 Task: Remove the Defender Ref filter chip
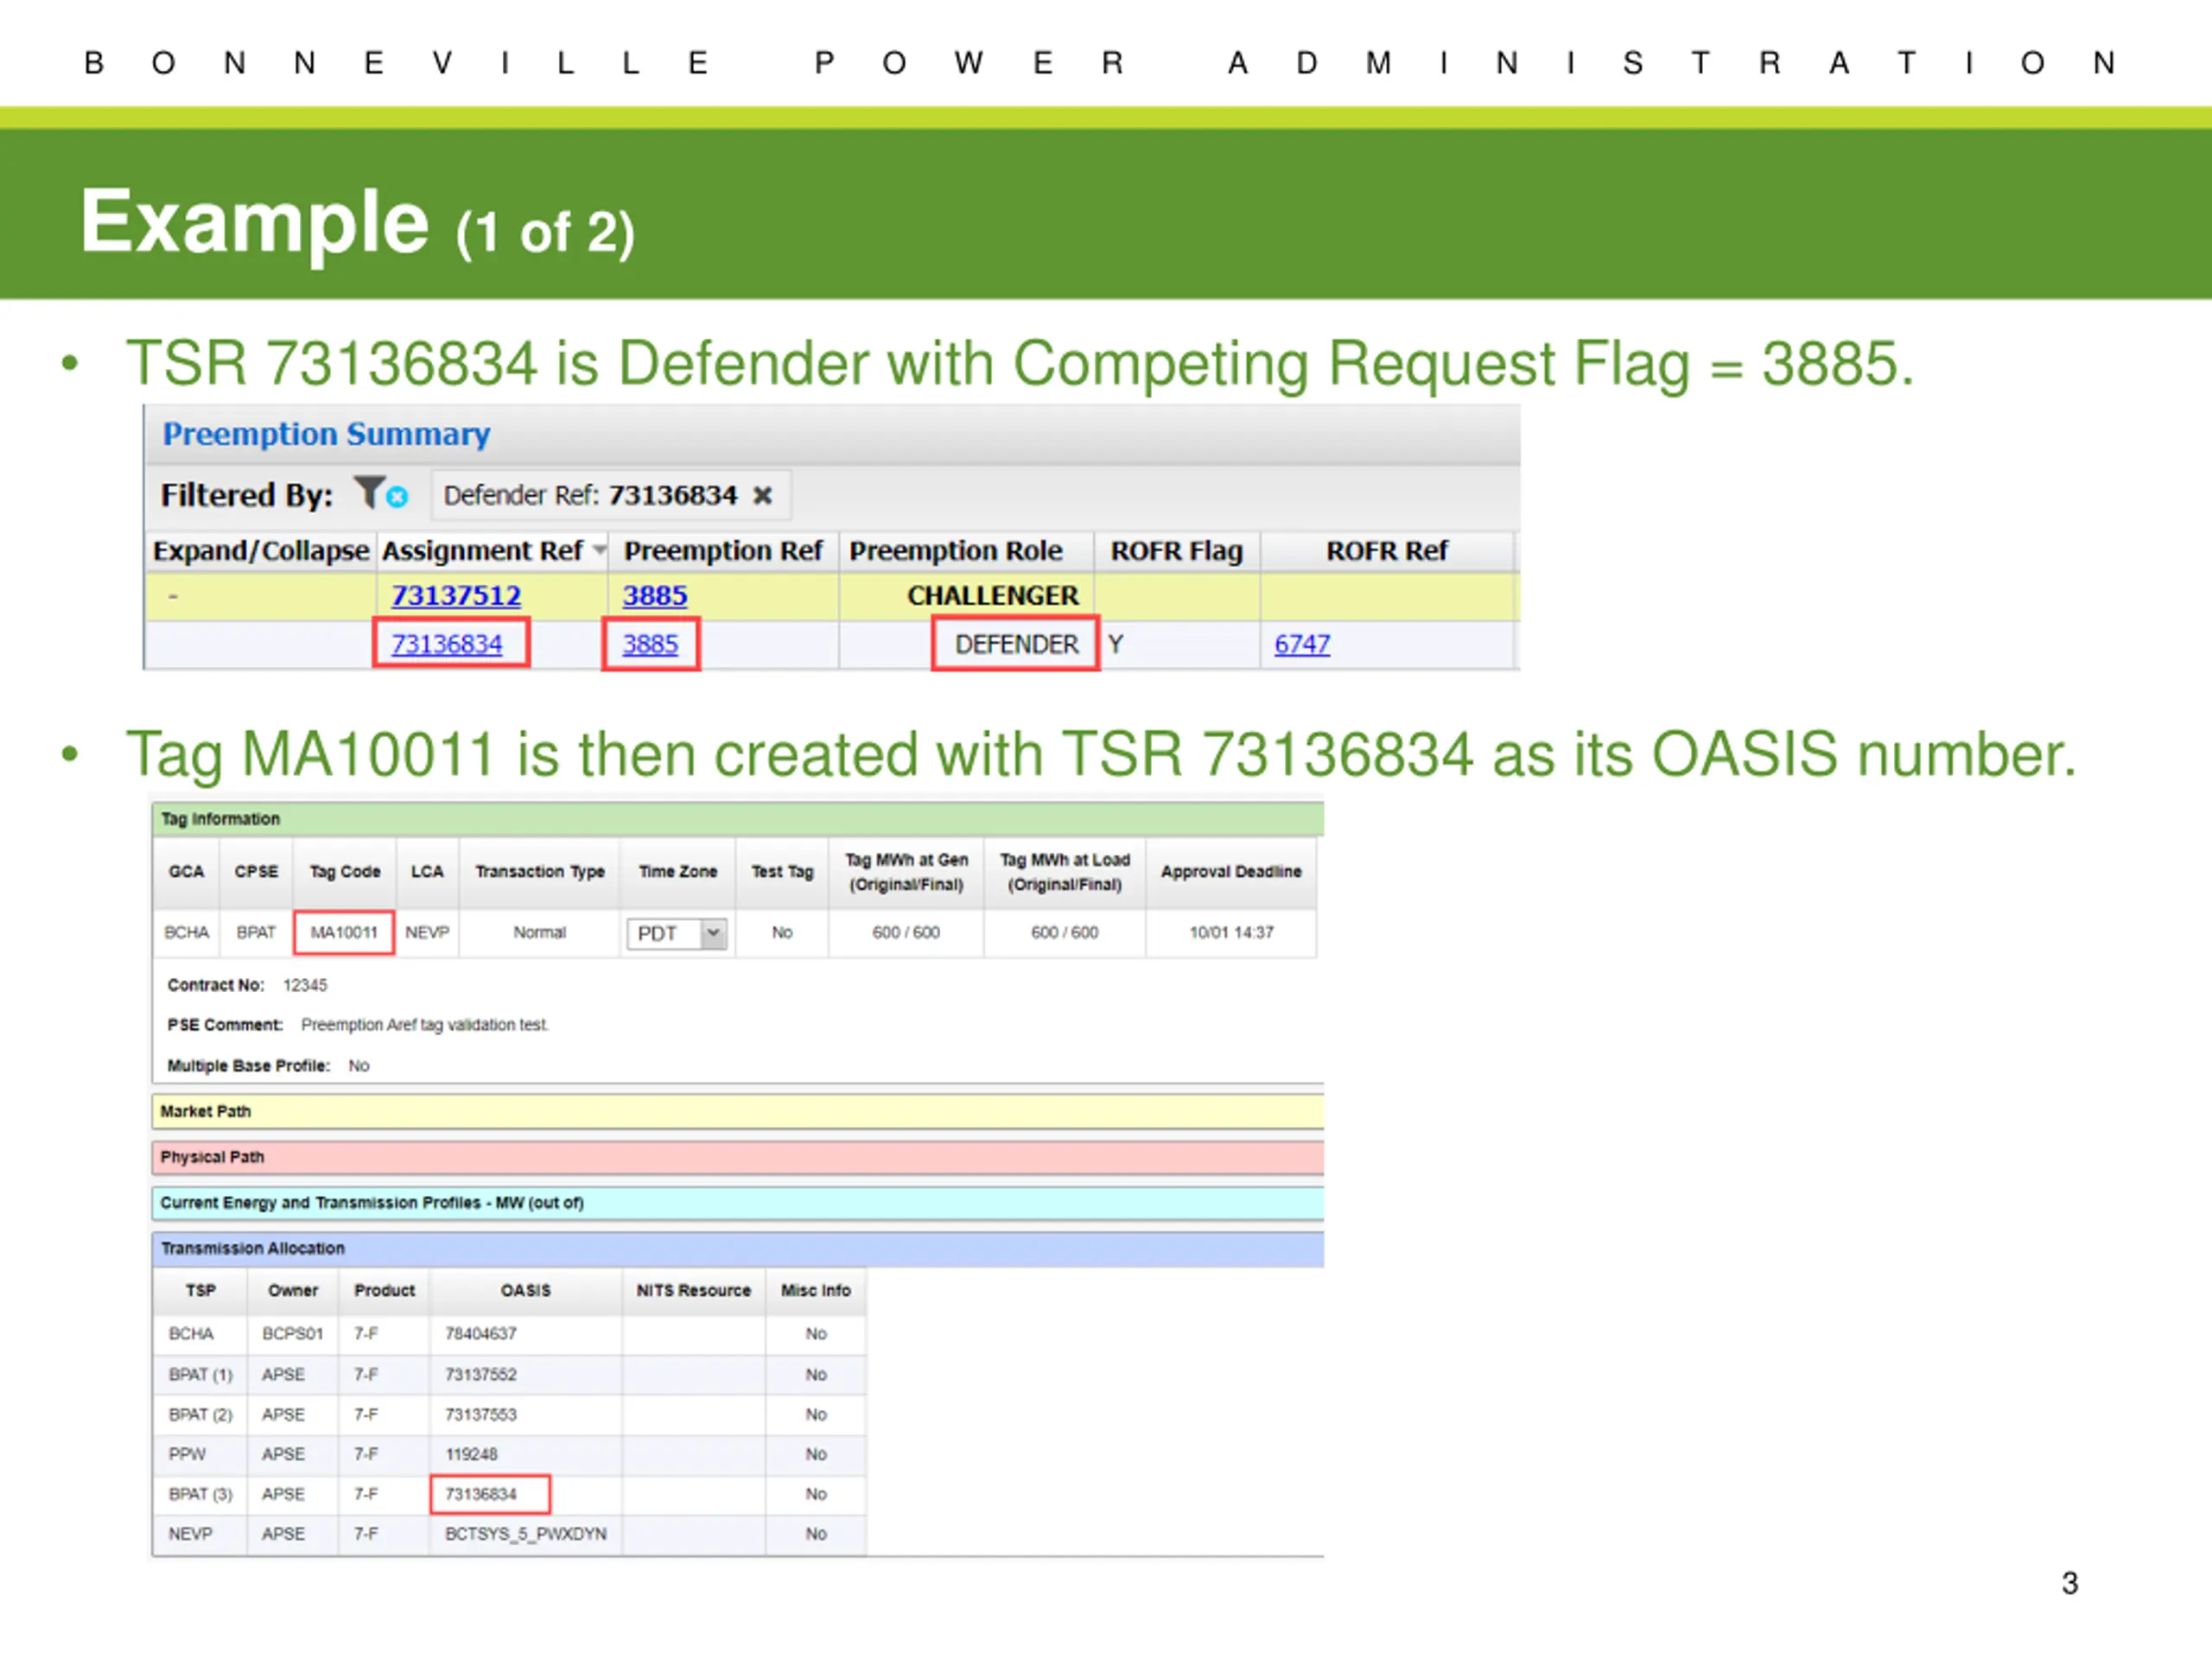(762, 496)
